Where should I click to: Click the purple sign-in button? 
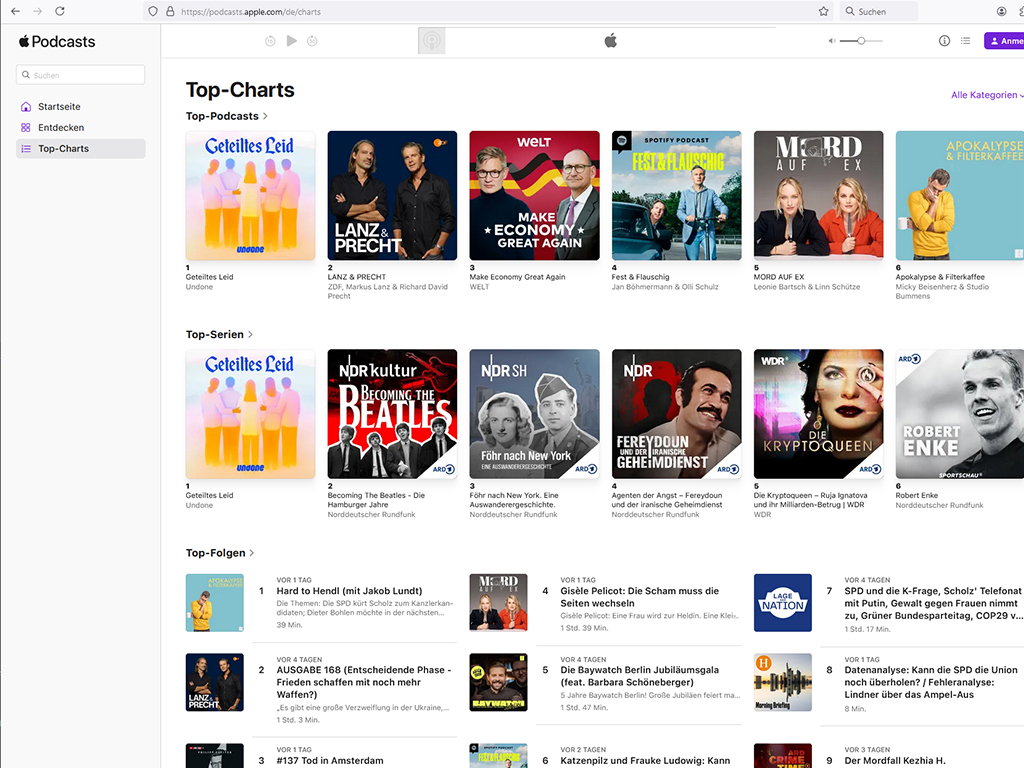(x=1003, y=41)
